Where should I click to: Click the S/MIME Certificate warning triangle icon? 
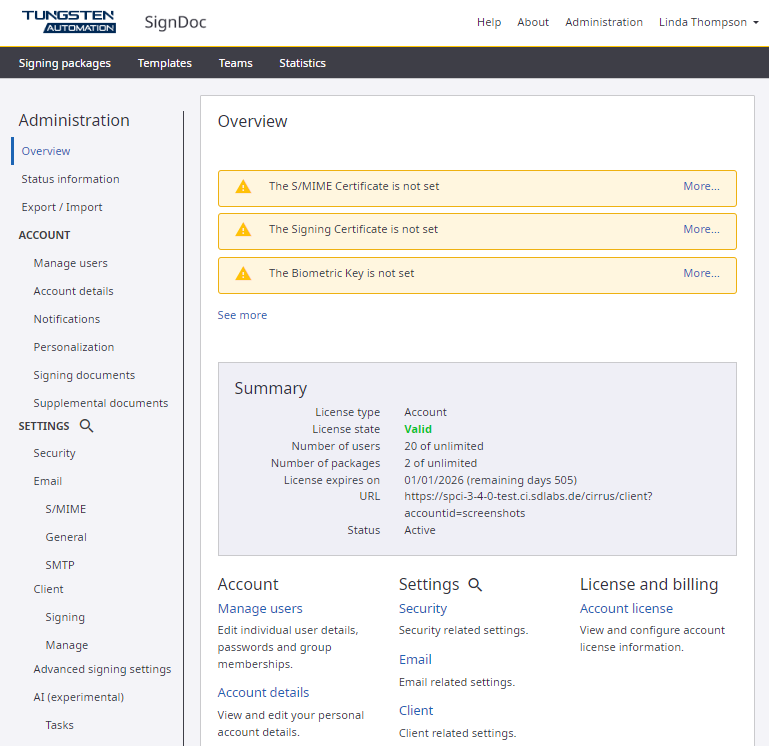point(243,187)
